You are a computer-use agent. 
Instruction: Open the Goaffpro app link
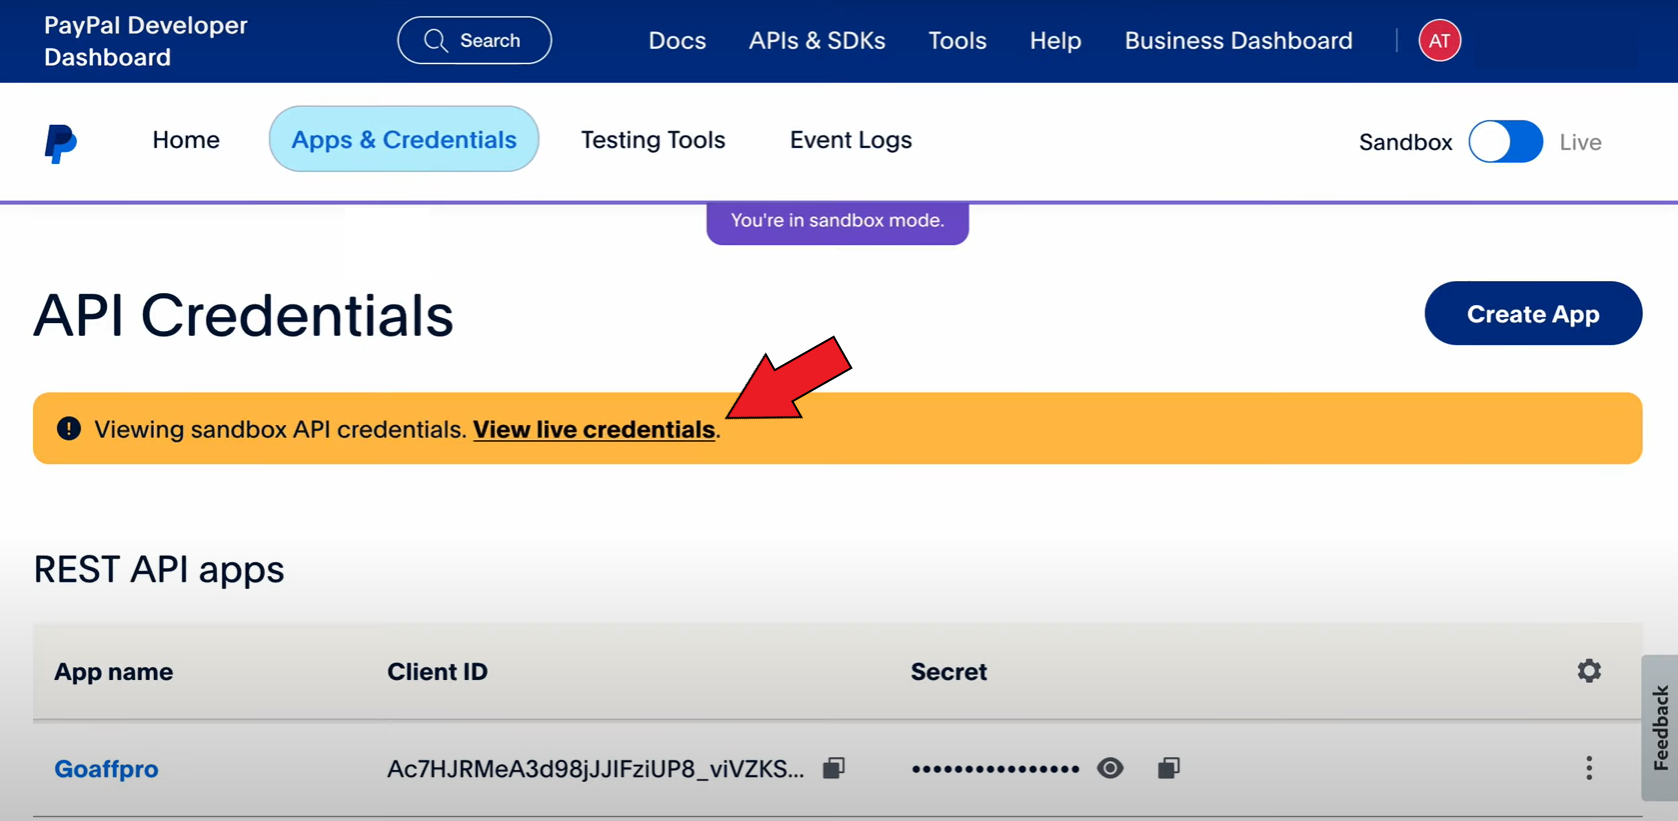(106, 769)
